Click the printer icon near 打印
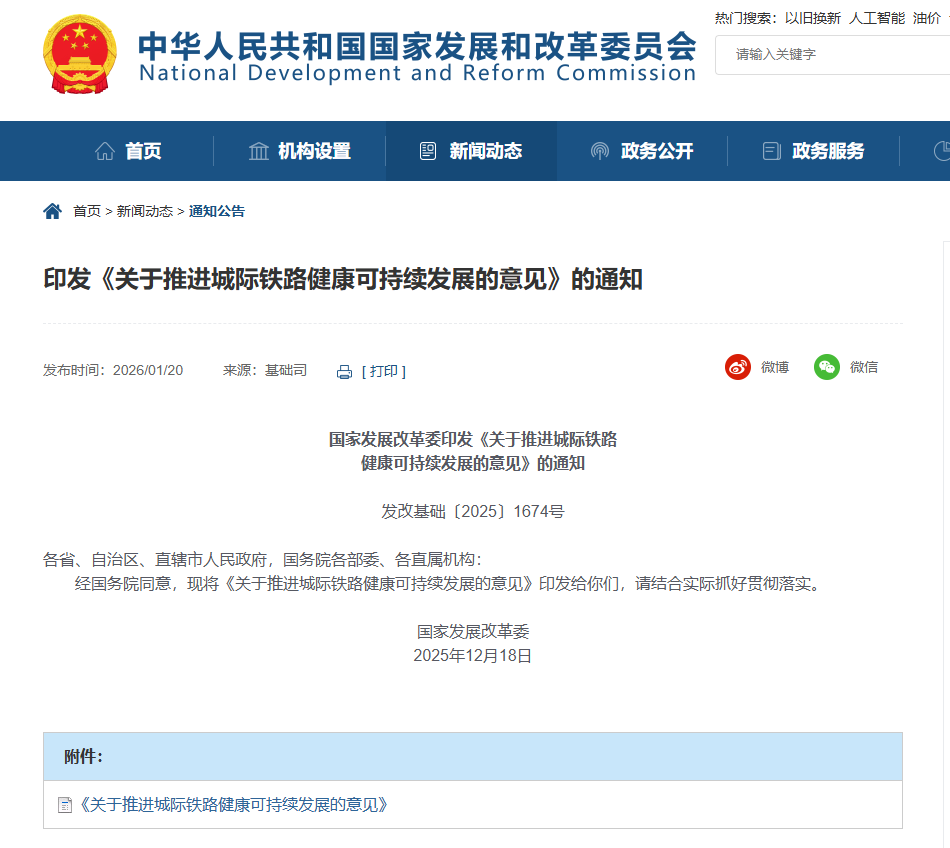 tap(344, 370)
